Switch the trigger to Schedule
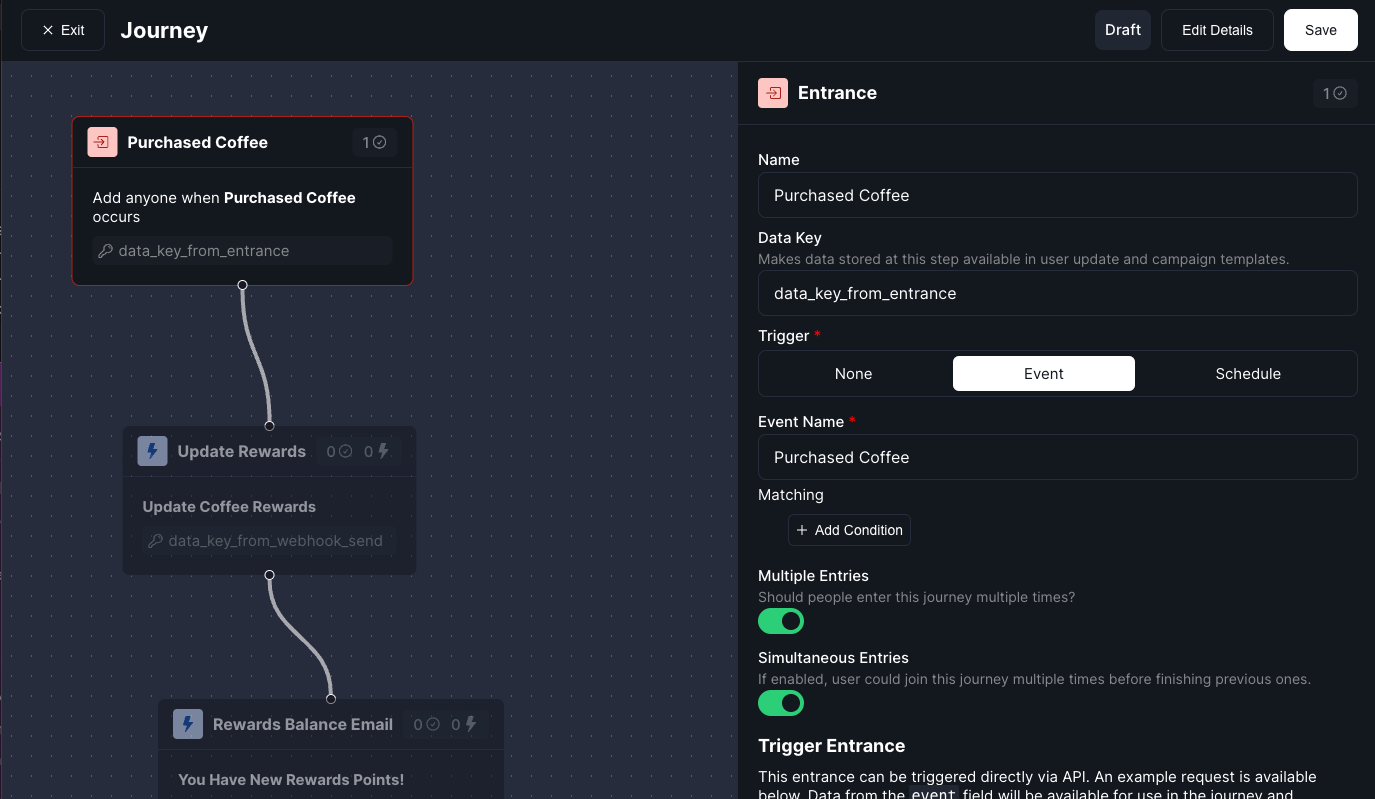1375x799 pixels. 1248,373
